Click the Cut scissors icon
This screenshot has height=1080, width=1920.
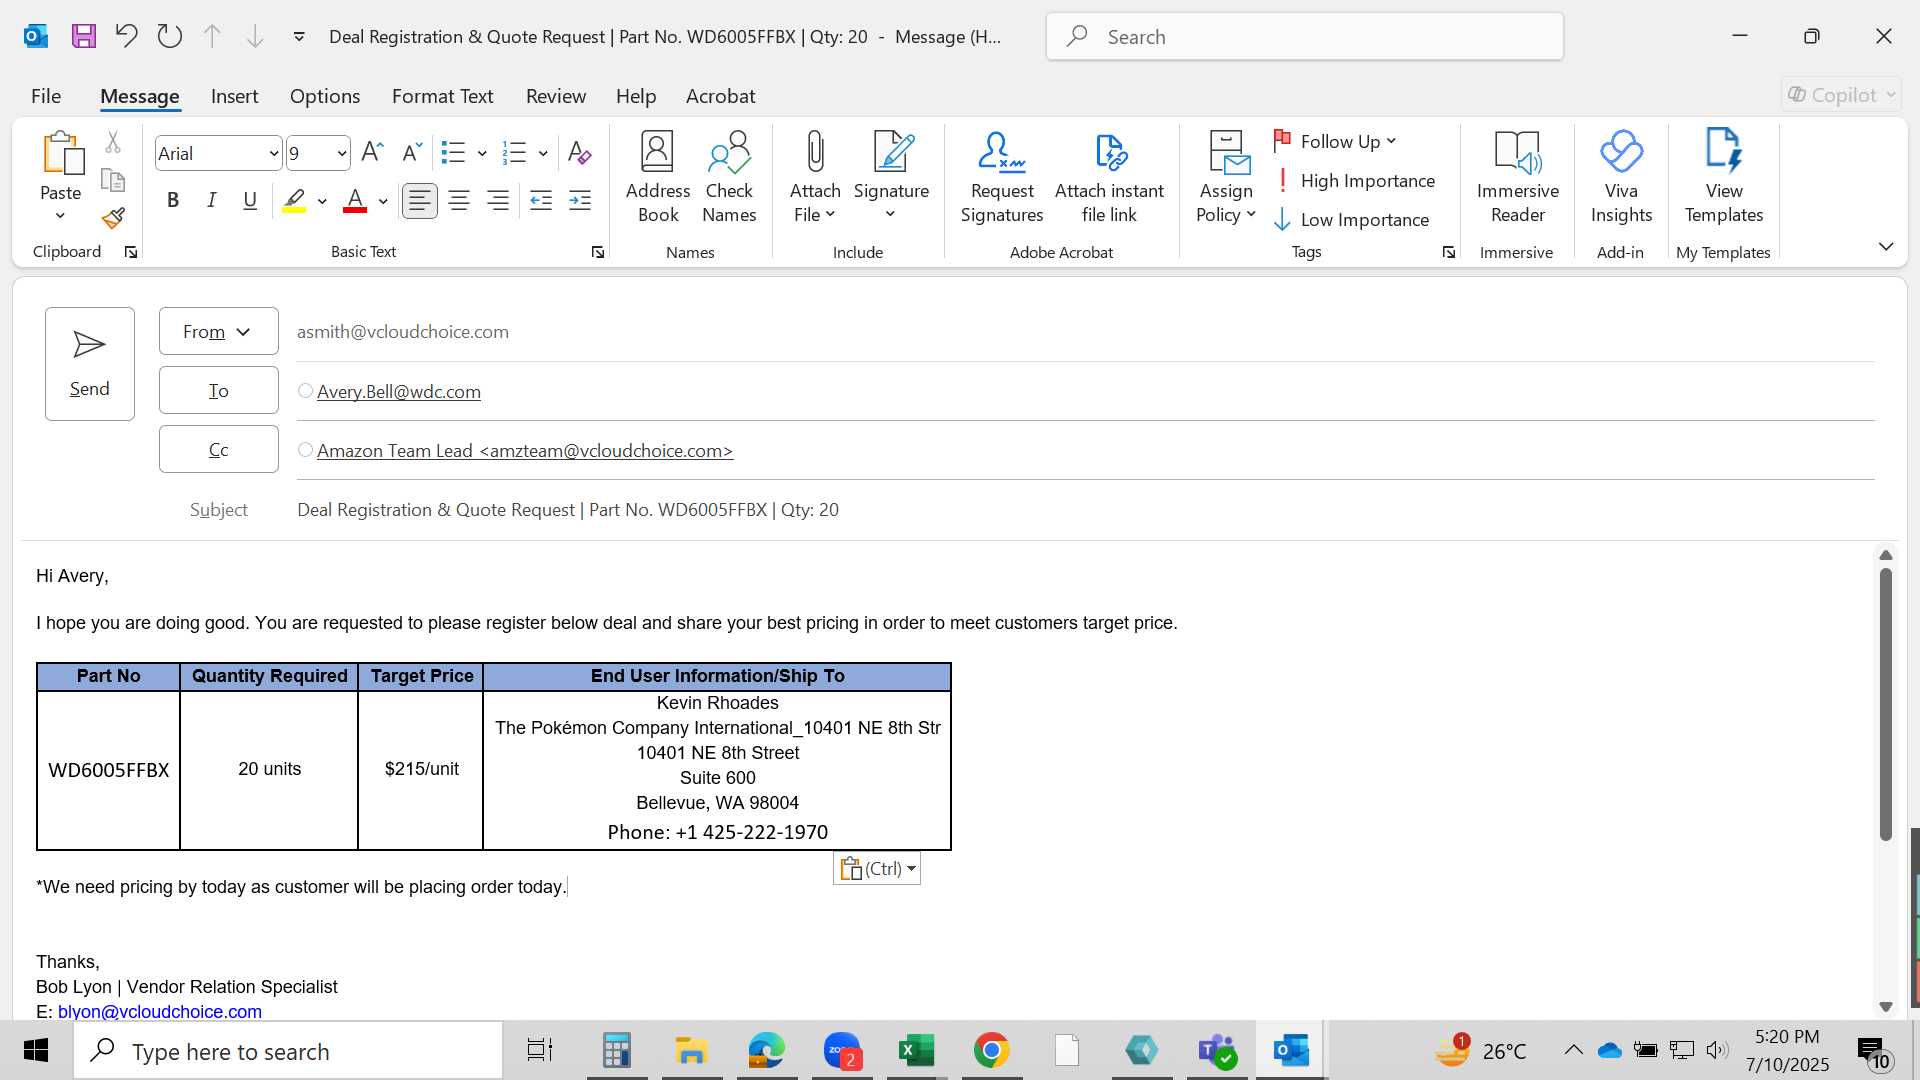click(x=113, y=143)
